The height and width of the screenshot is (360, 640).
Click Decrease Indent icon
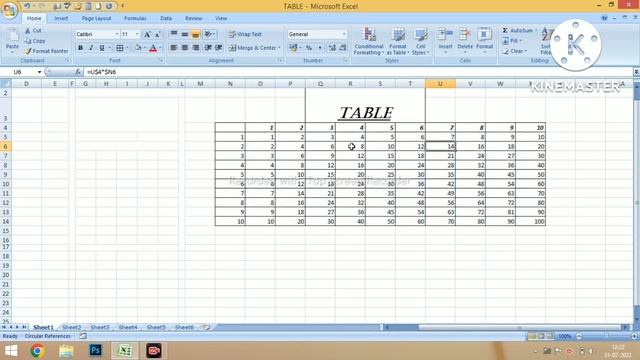[208, 48]
